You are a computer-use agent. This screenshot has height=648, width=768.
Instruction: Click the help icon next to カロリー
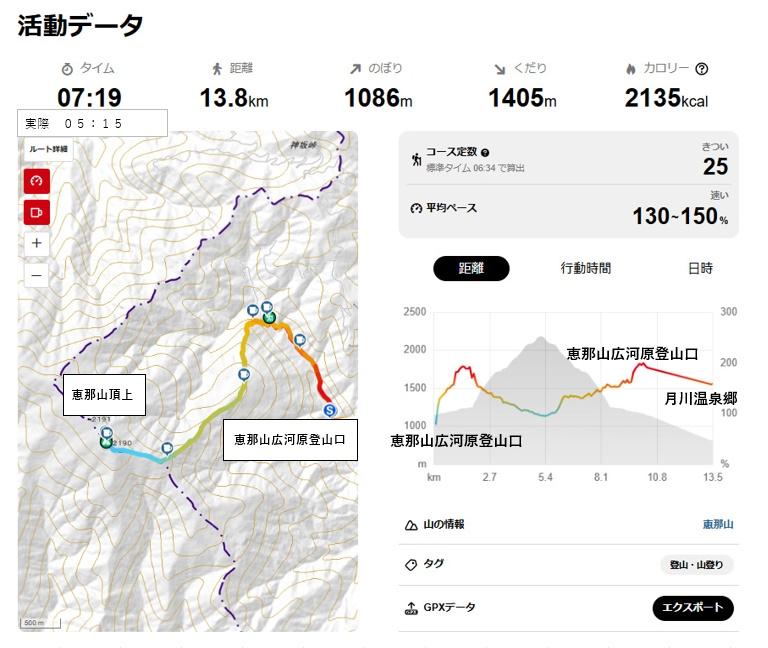[x=701, y=69]
